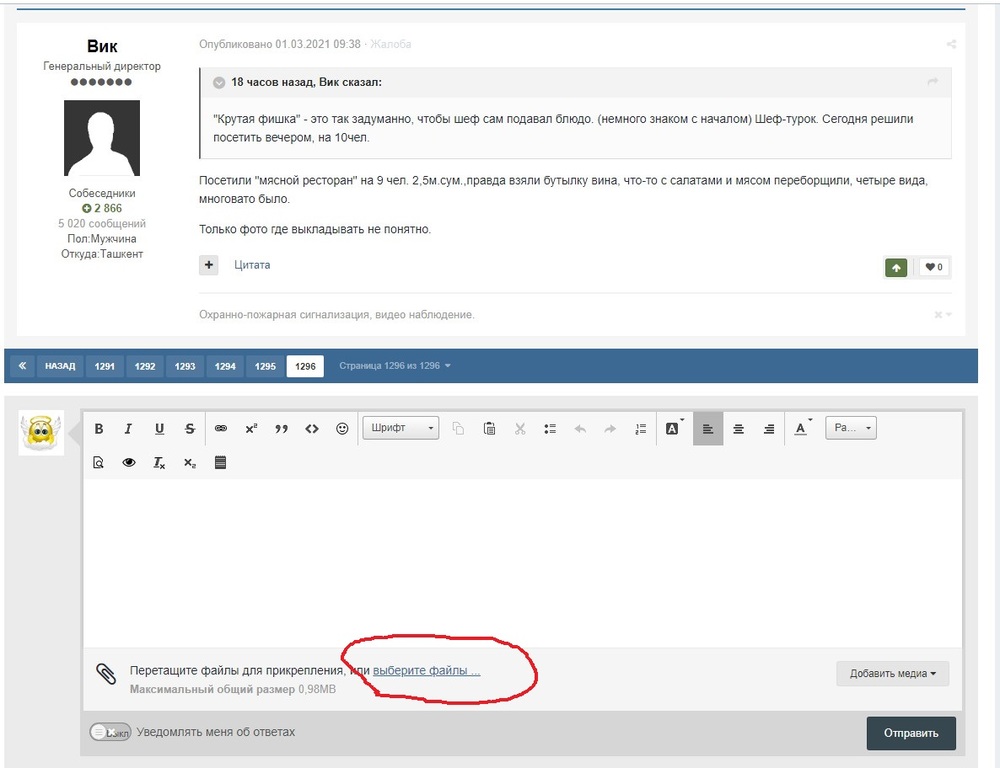Apply italic formatting in the editor
1000x768 pixels.
128,429
